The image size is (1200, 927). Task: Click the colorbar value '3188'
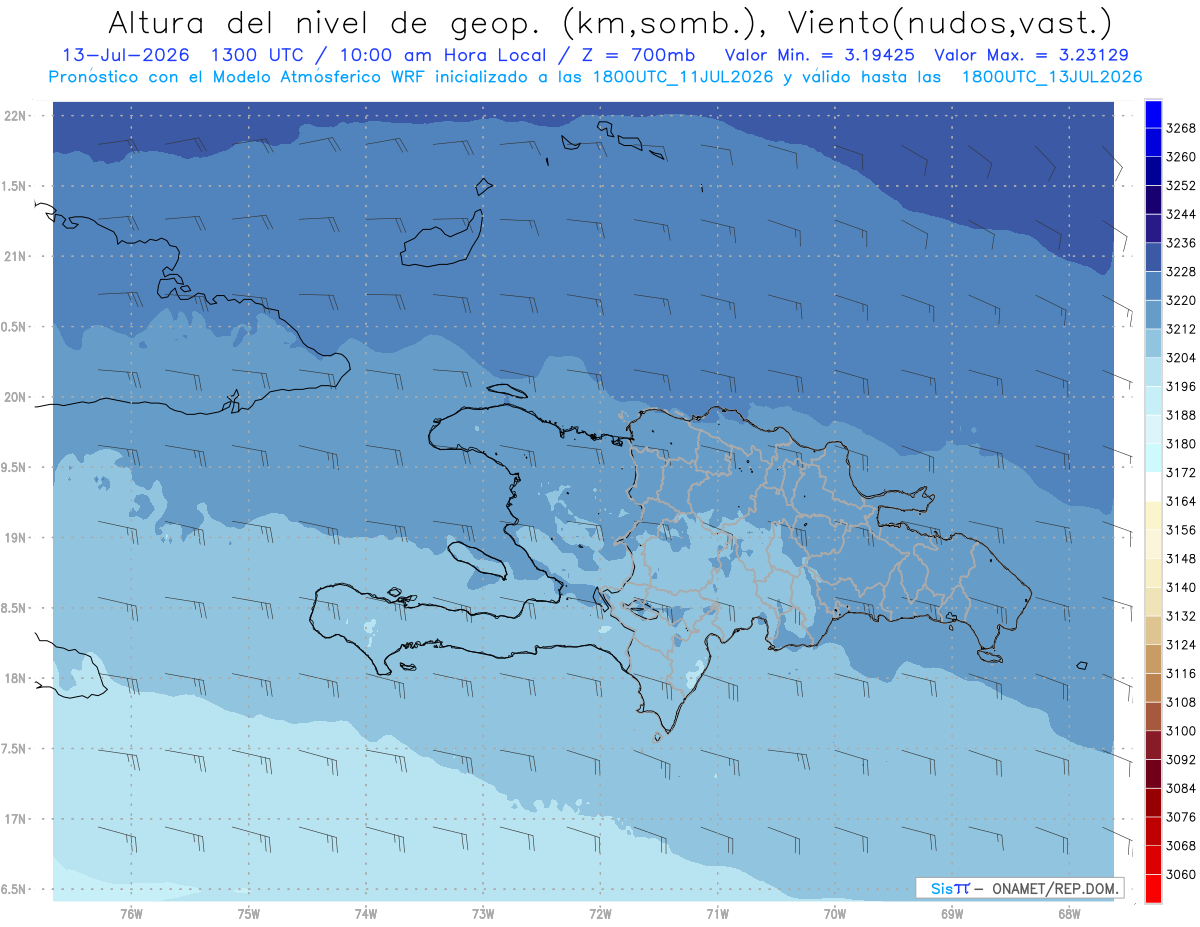pos(1181,415)
